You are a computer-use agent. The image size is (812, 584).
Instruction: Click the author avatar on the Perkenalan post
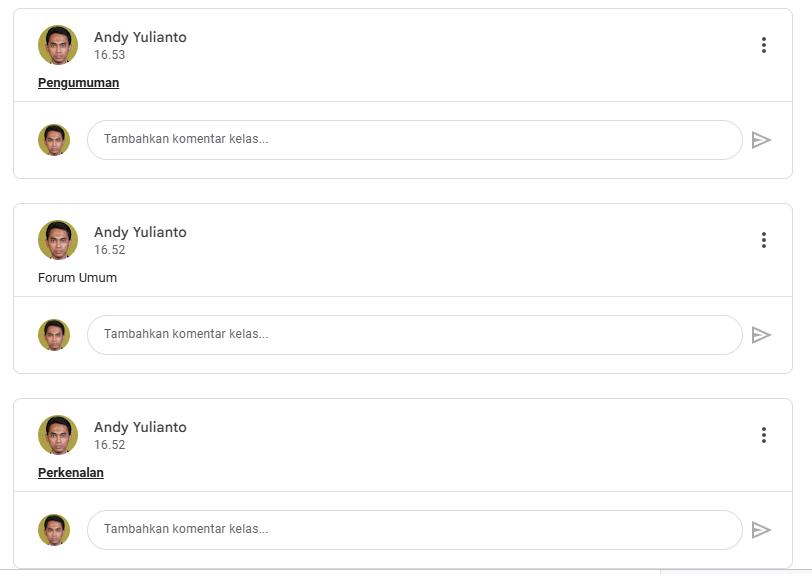pos(58,435)
